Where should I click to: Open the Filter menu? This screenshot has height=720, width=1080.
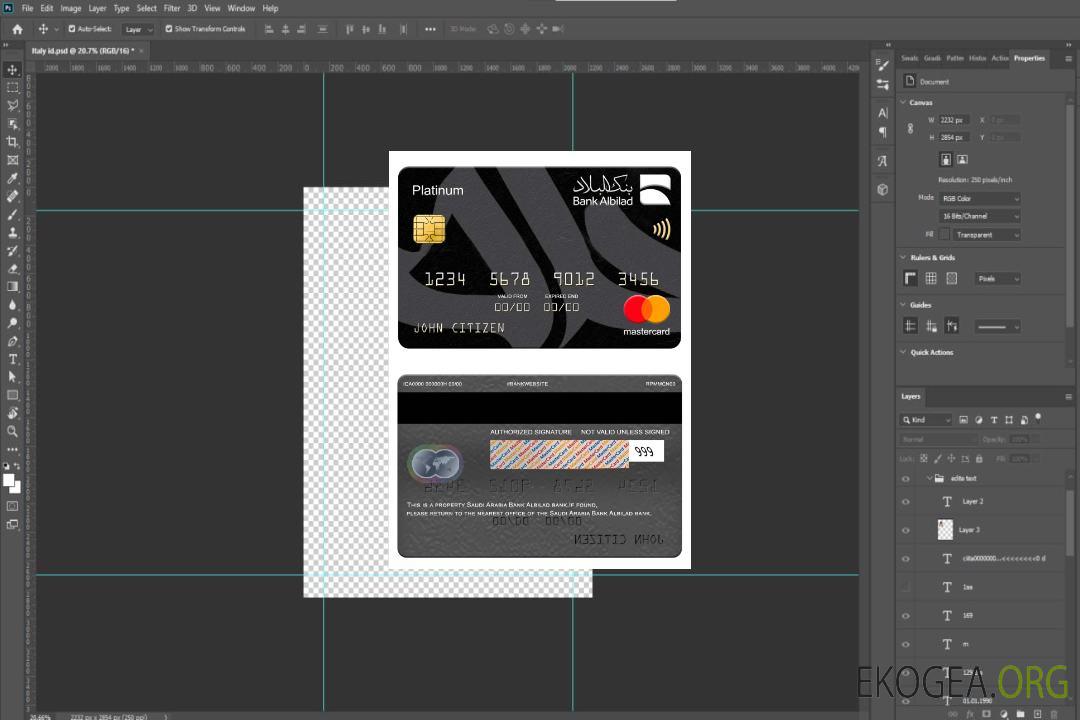tap(172, 8)
